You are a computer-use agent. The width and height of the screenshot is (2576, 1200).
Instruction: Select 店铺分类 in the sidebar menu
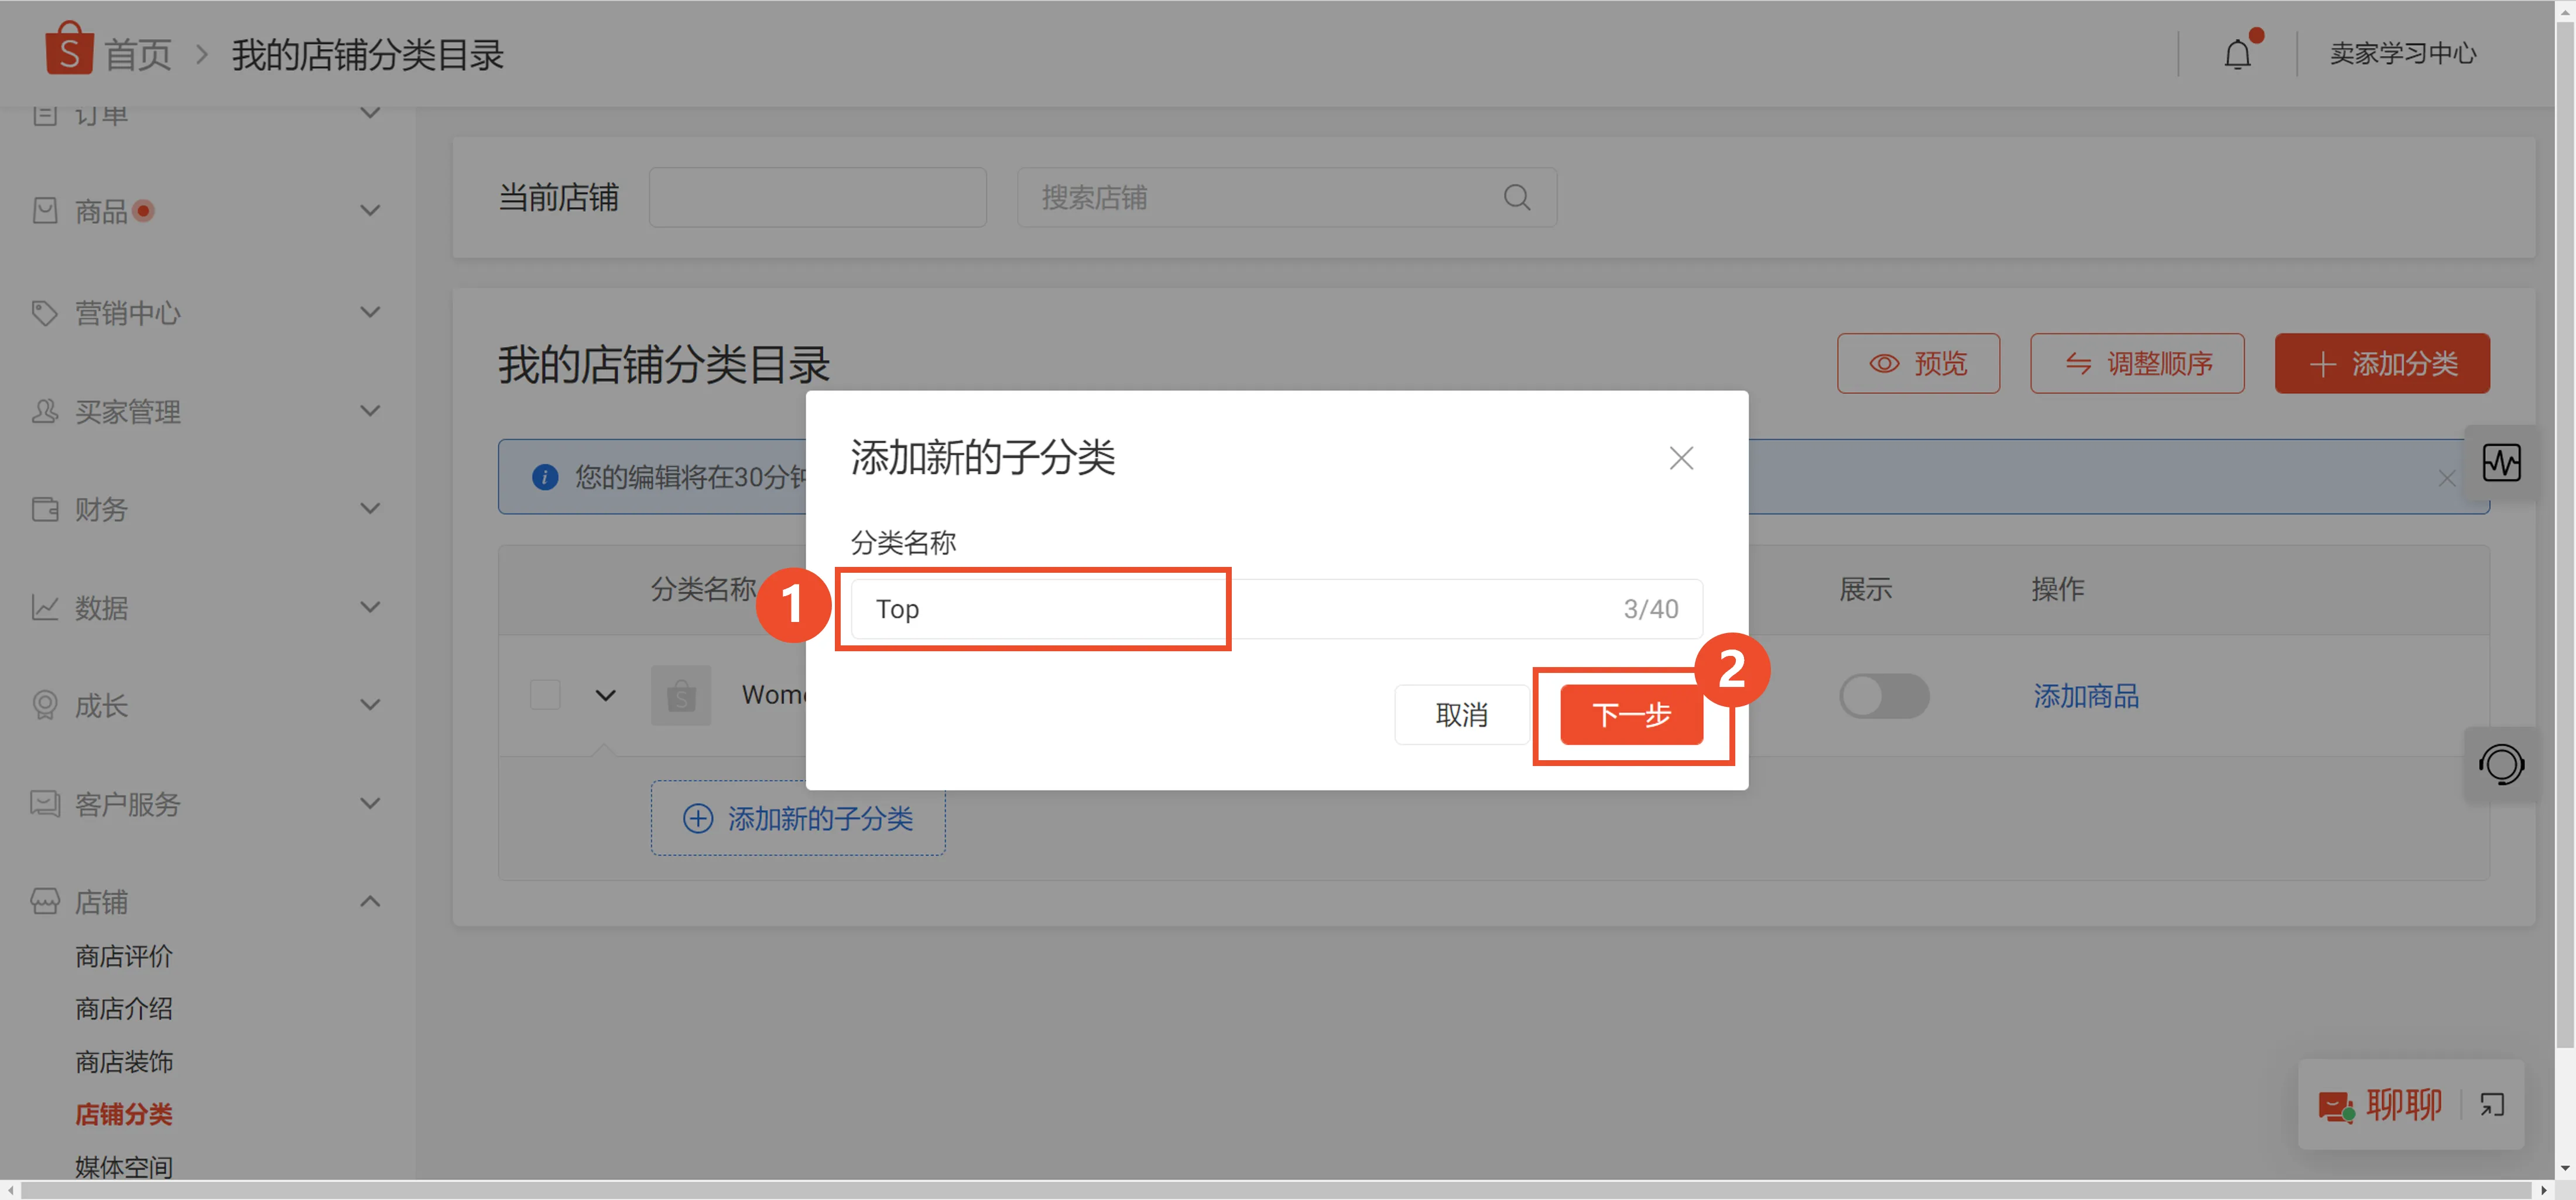click(x=124, y=1114)
